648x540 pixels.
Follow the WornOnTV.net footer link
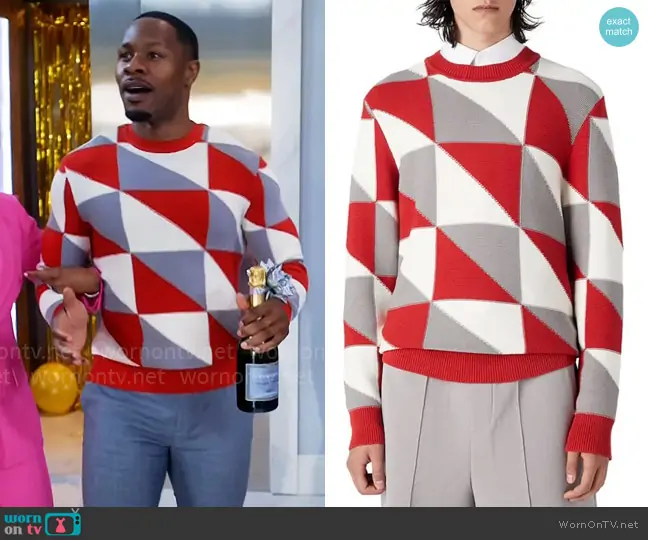[598, 524]
